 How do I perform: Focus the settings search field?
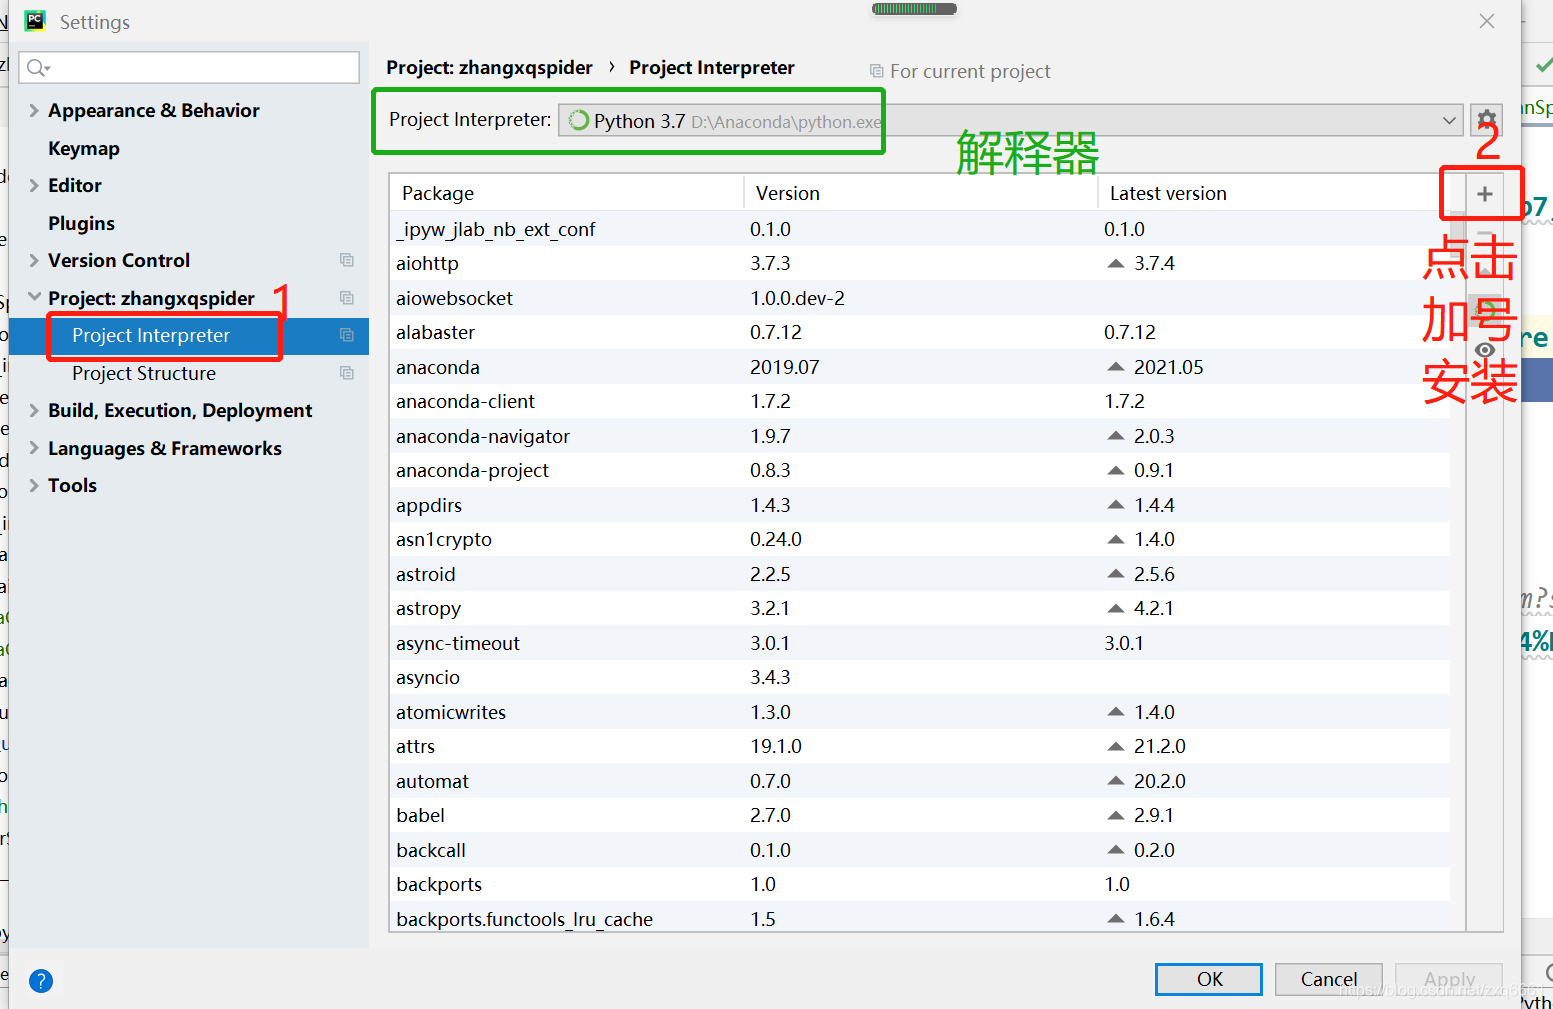(x=189, y=68)
